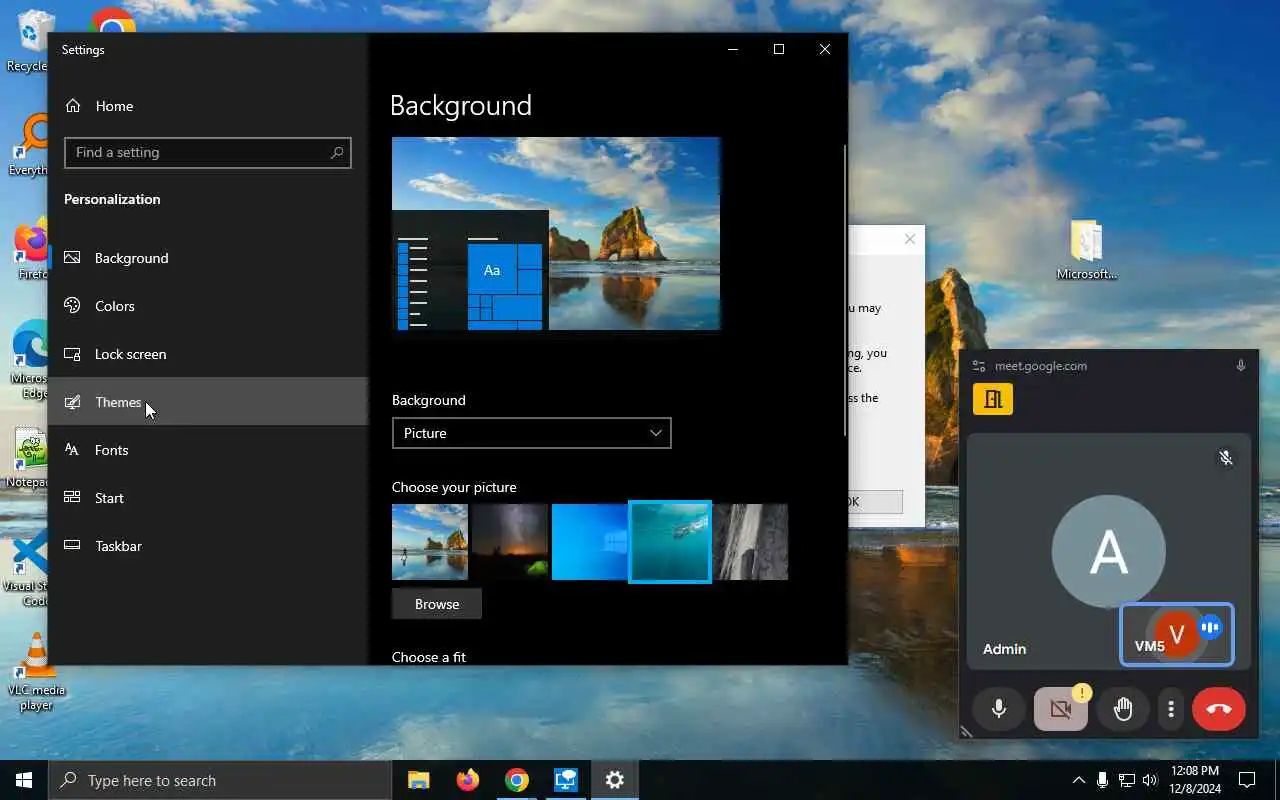Screen dimensions: 1280x800
Task: Click the Taskbar icon in sidebar
Action: (72, 546)
